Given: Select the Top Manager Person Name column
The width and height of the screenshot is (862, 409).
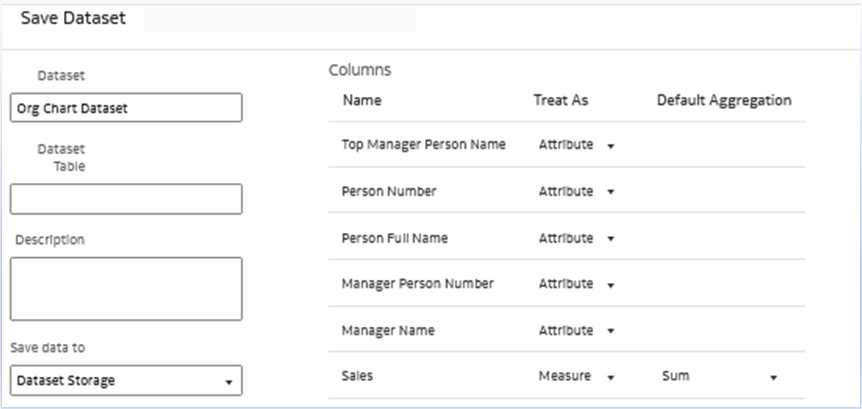Looking at the screenshot, I should click(x=423, y=145).
